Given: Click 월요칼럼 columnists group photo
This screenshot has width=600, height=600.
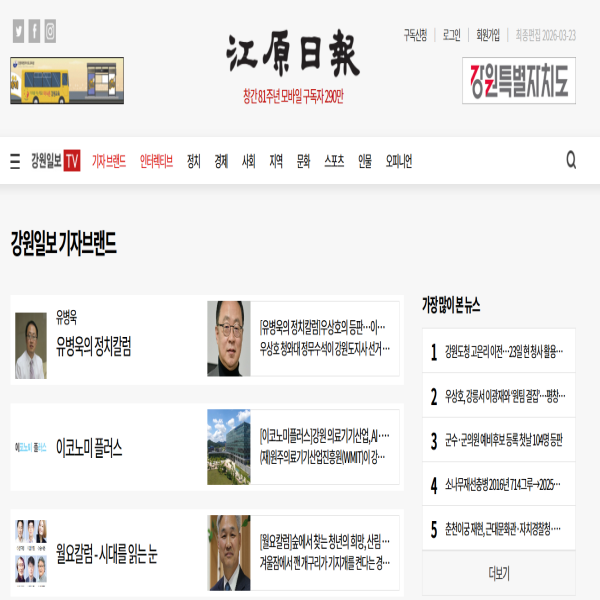Looking at the screenshot, I should pyautogui.click(x=31, y=553).
